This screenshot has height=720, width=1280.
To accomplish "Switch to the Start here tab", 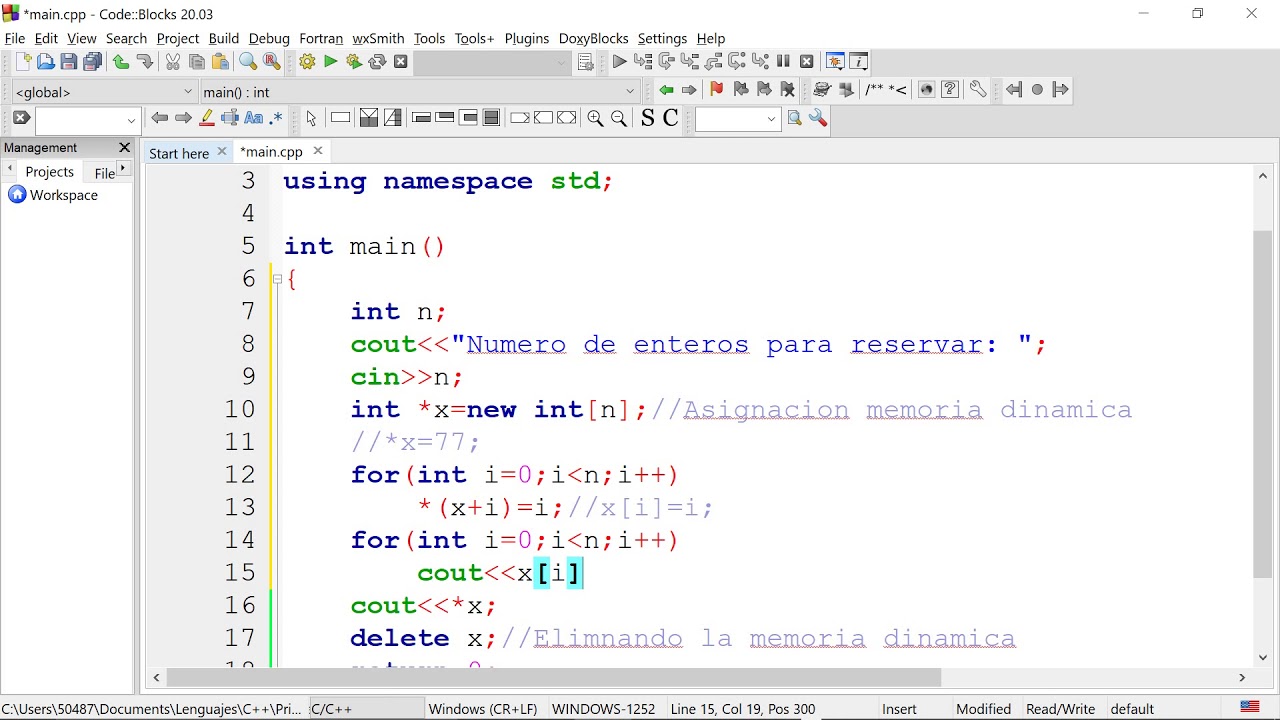I will (179, 153).
